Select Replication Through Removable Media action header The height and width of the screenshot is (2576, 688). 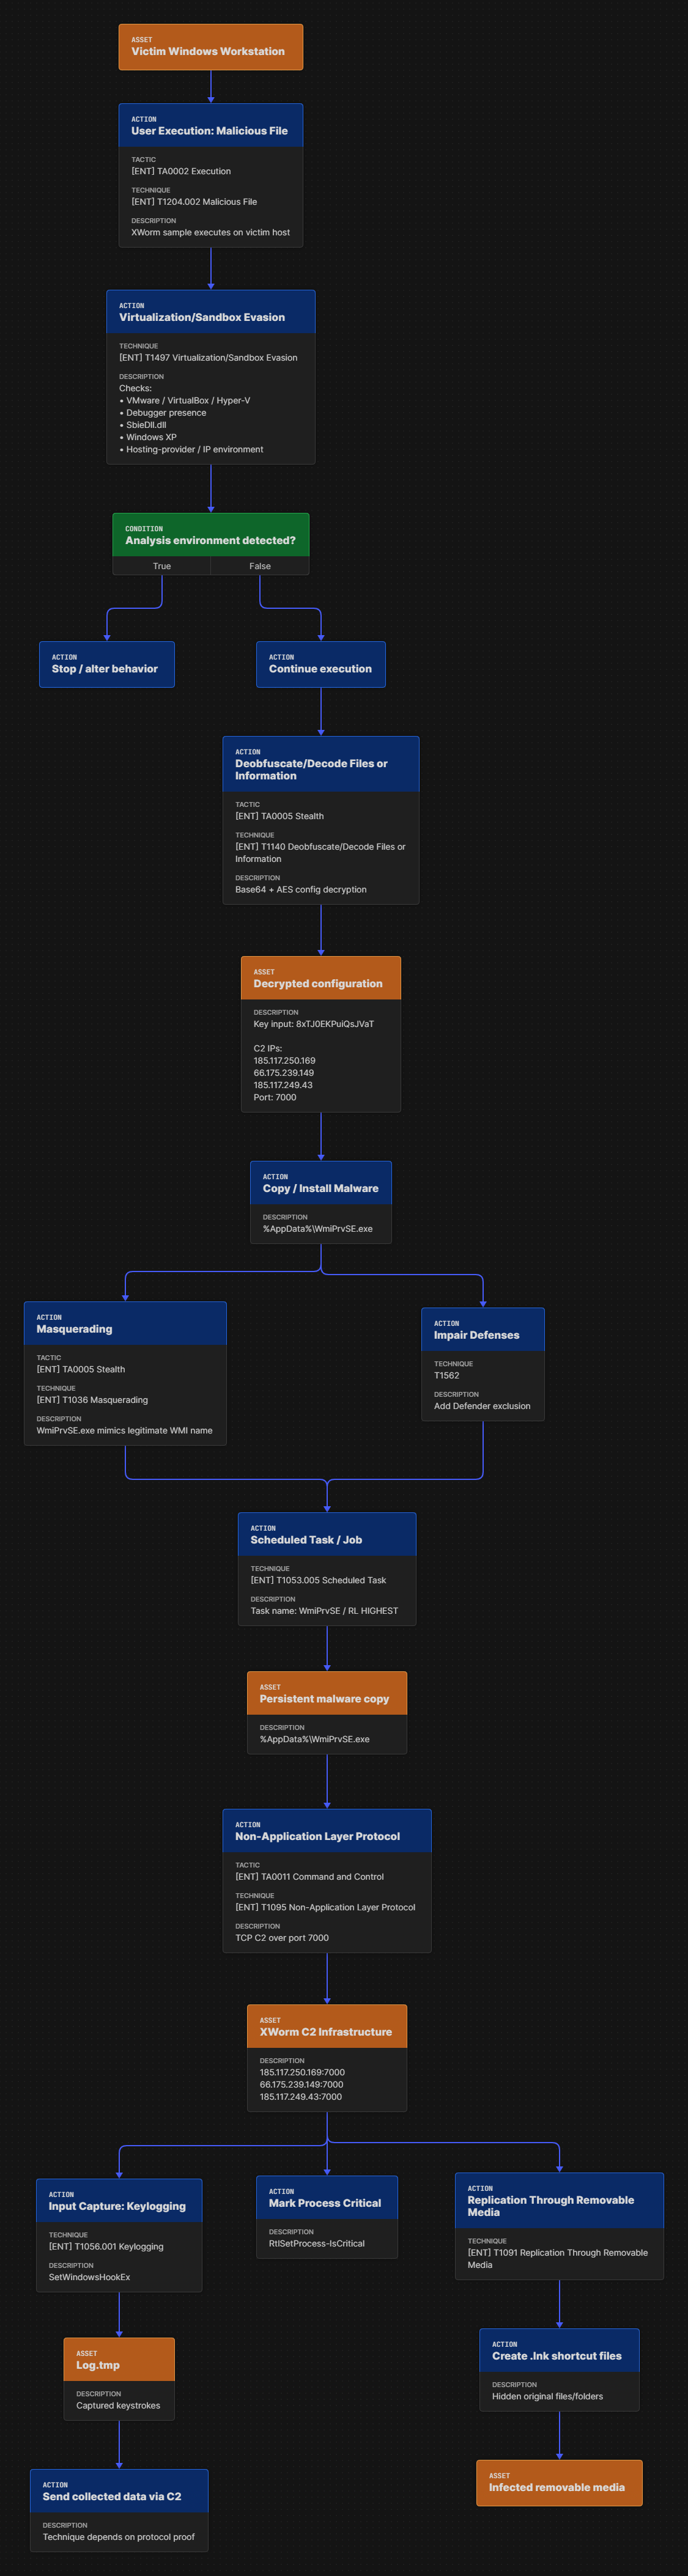tap(559, 2200)
